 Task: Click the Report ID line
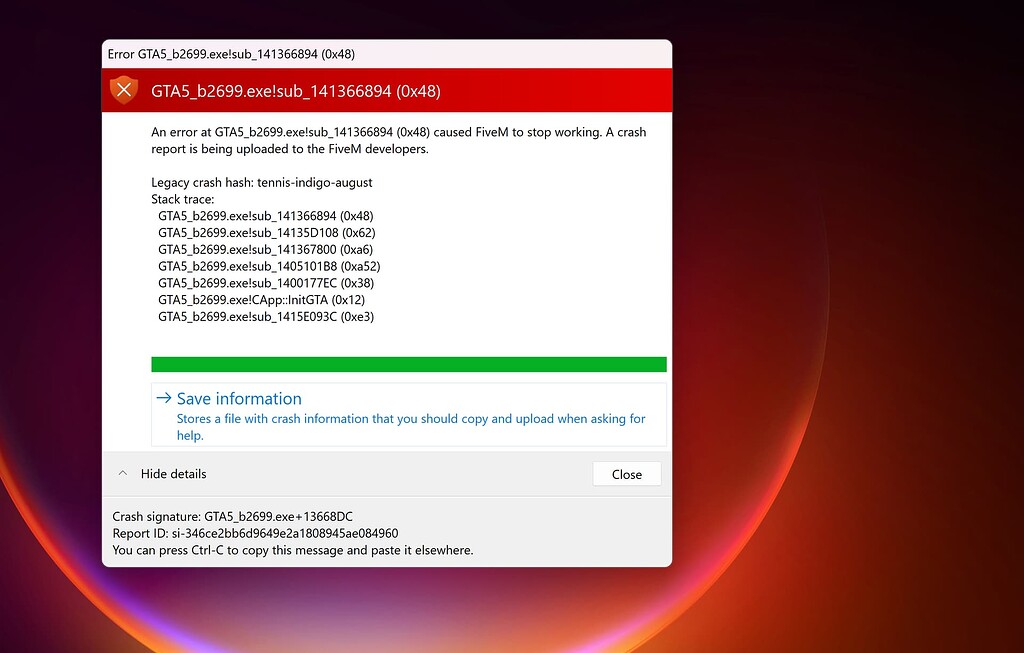tap(255, 534)
